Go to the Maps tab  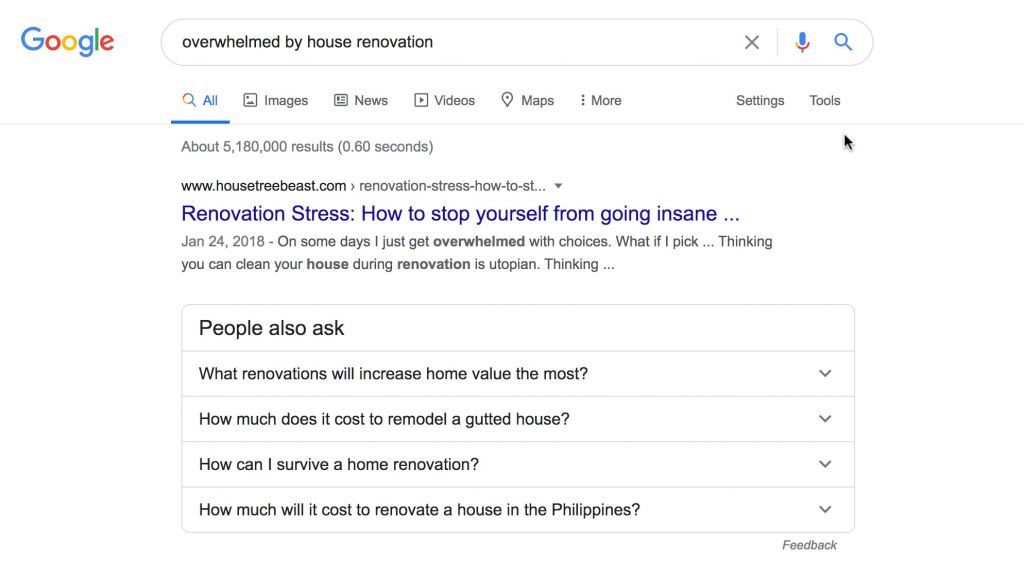point(527,100)
